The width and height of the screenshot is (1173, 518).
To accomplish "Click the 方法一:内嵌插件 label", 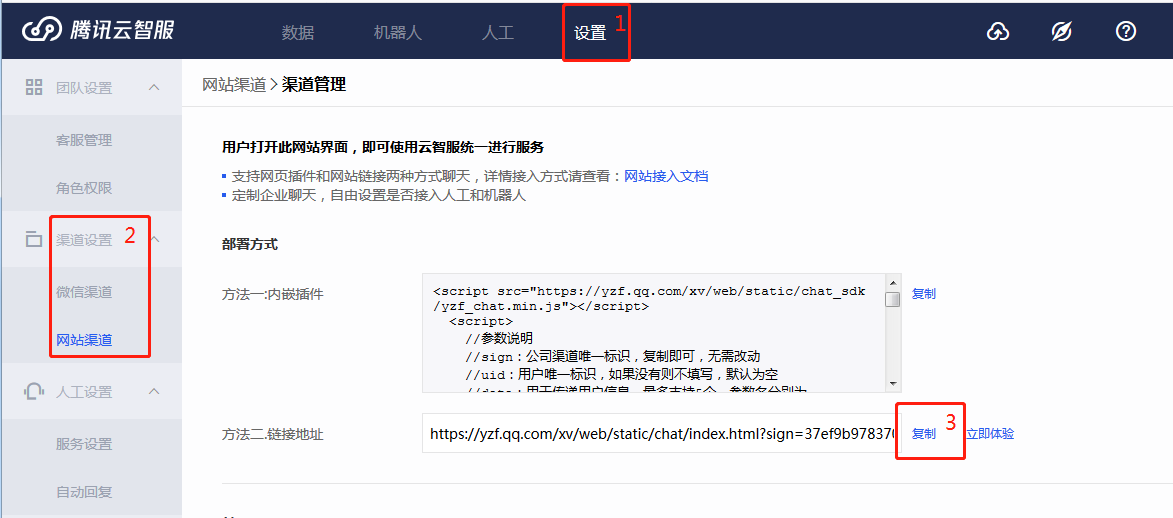I will [x=273, y=294].
